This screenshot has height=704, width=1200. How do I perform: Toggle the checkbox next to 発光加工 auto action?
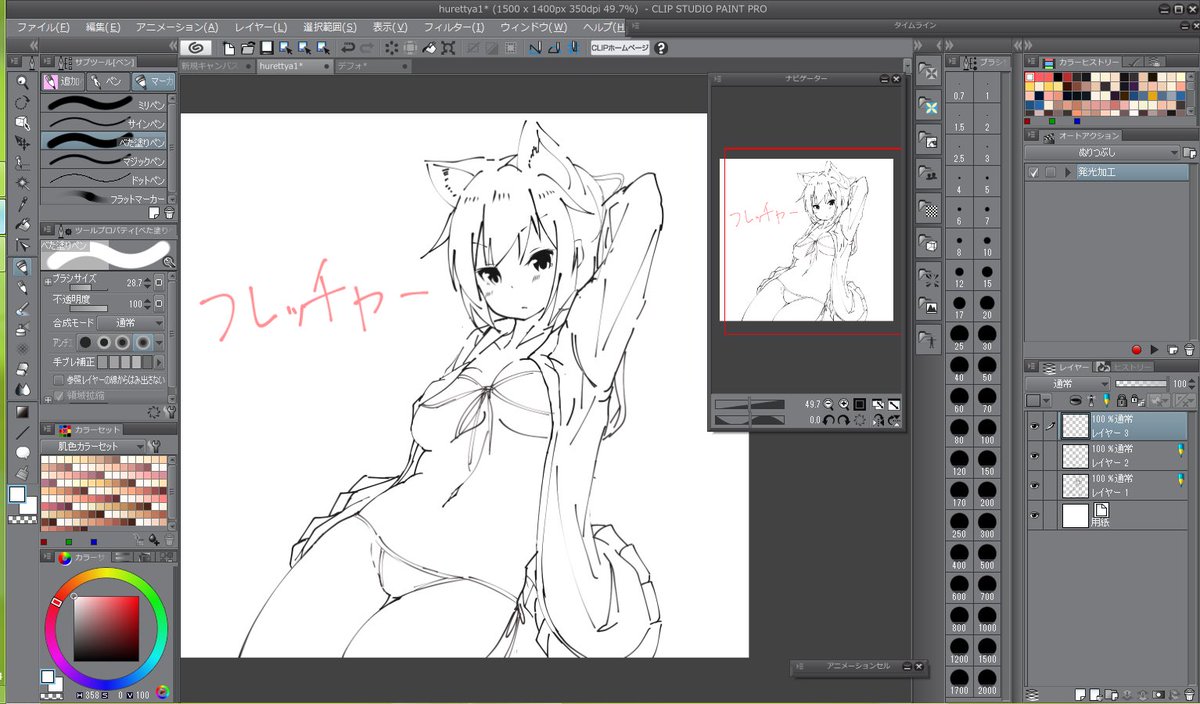point(1034,171)
